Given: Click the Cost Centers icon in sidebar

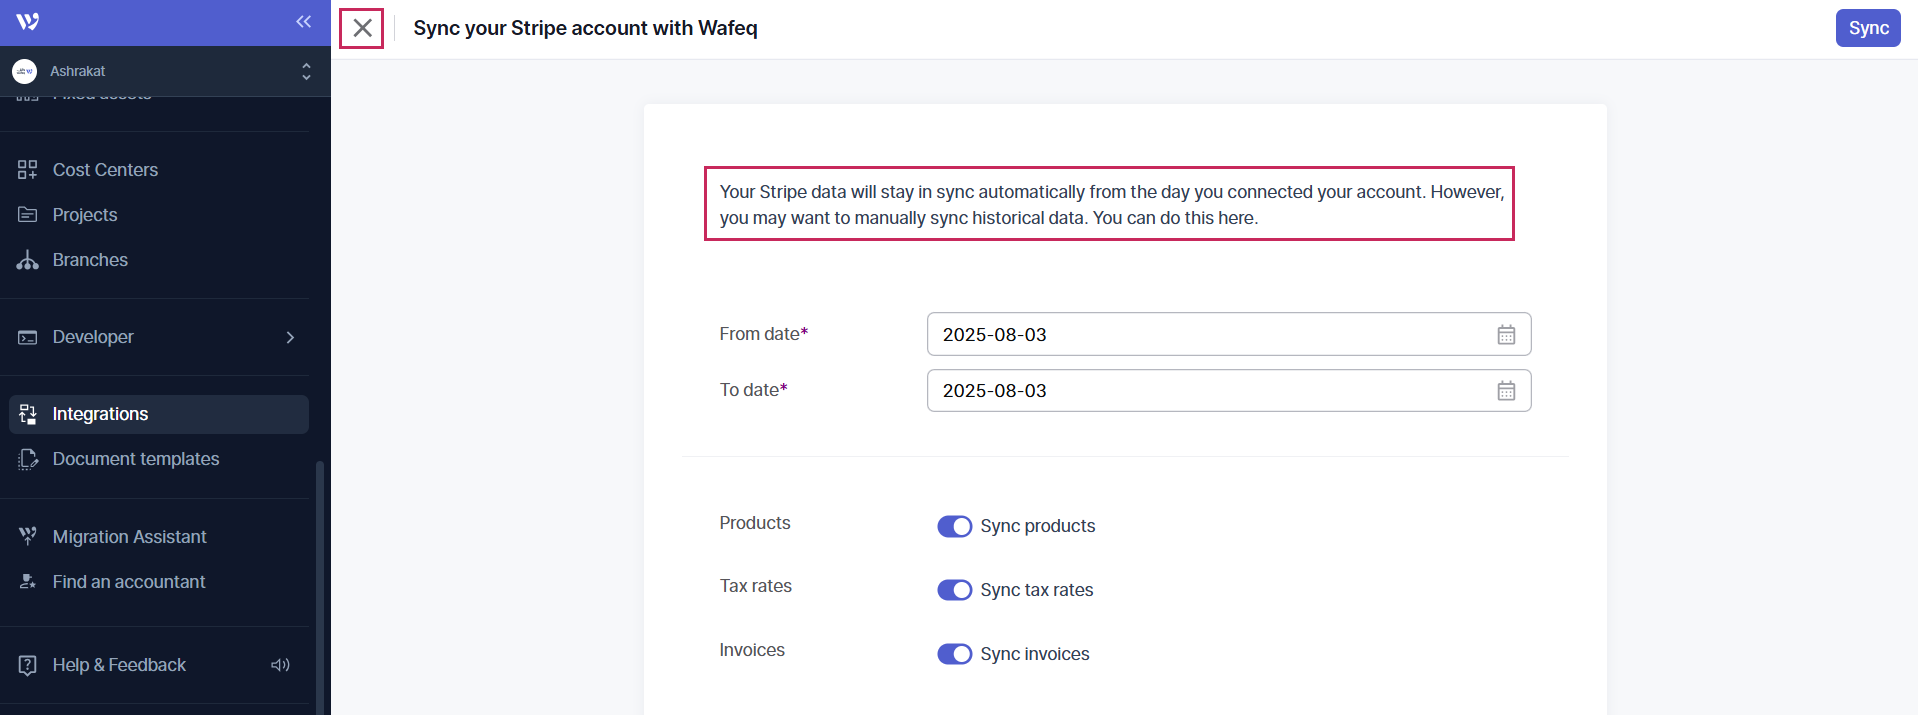Looking at the screenshot, I should (x=28, y=170).
